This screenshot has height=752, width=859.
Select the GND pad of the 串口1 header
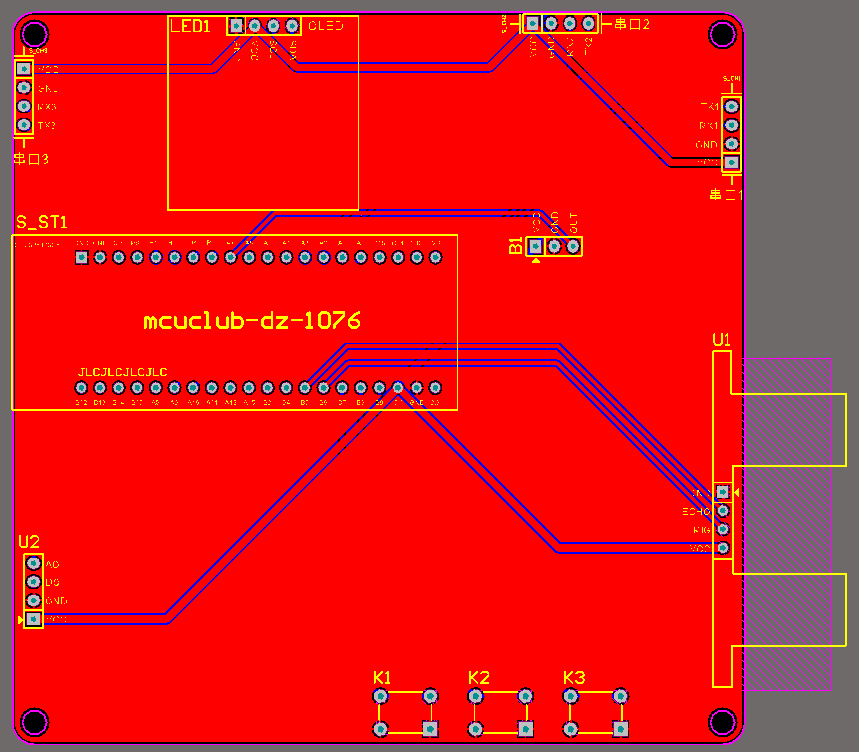[x=731, y=143]
